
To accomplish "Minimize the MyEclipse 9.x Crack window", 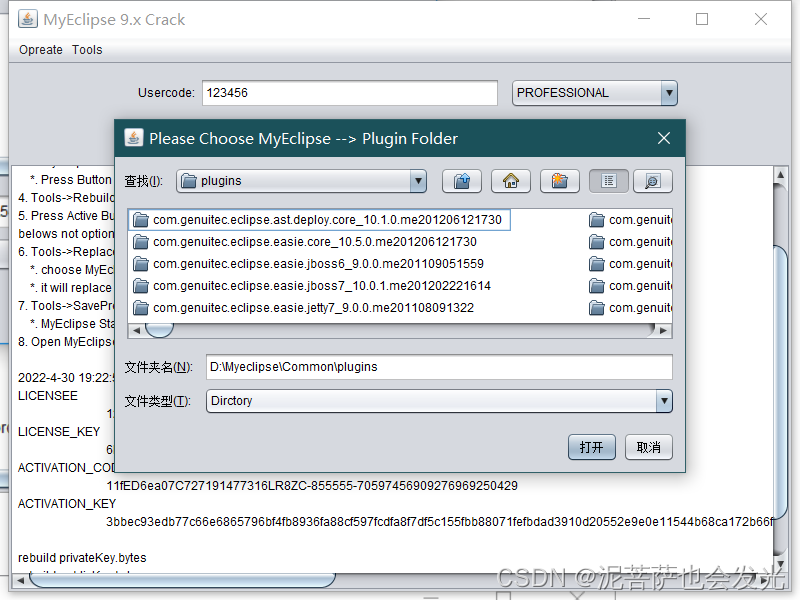I will 644,19.
